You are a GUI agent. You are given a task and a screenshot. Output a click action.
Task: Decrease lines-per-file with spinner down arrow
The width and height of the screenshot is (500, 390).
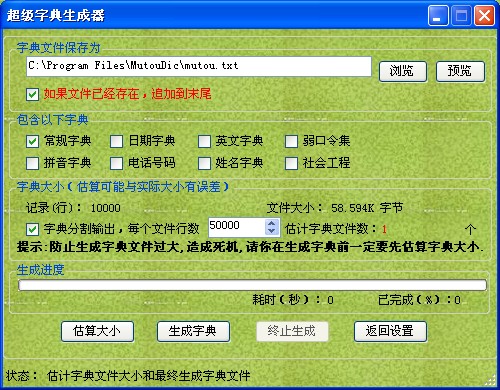(272, 231)
